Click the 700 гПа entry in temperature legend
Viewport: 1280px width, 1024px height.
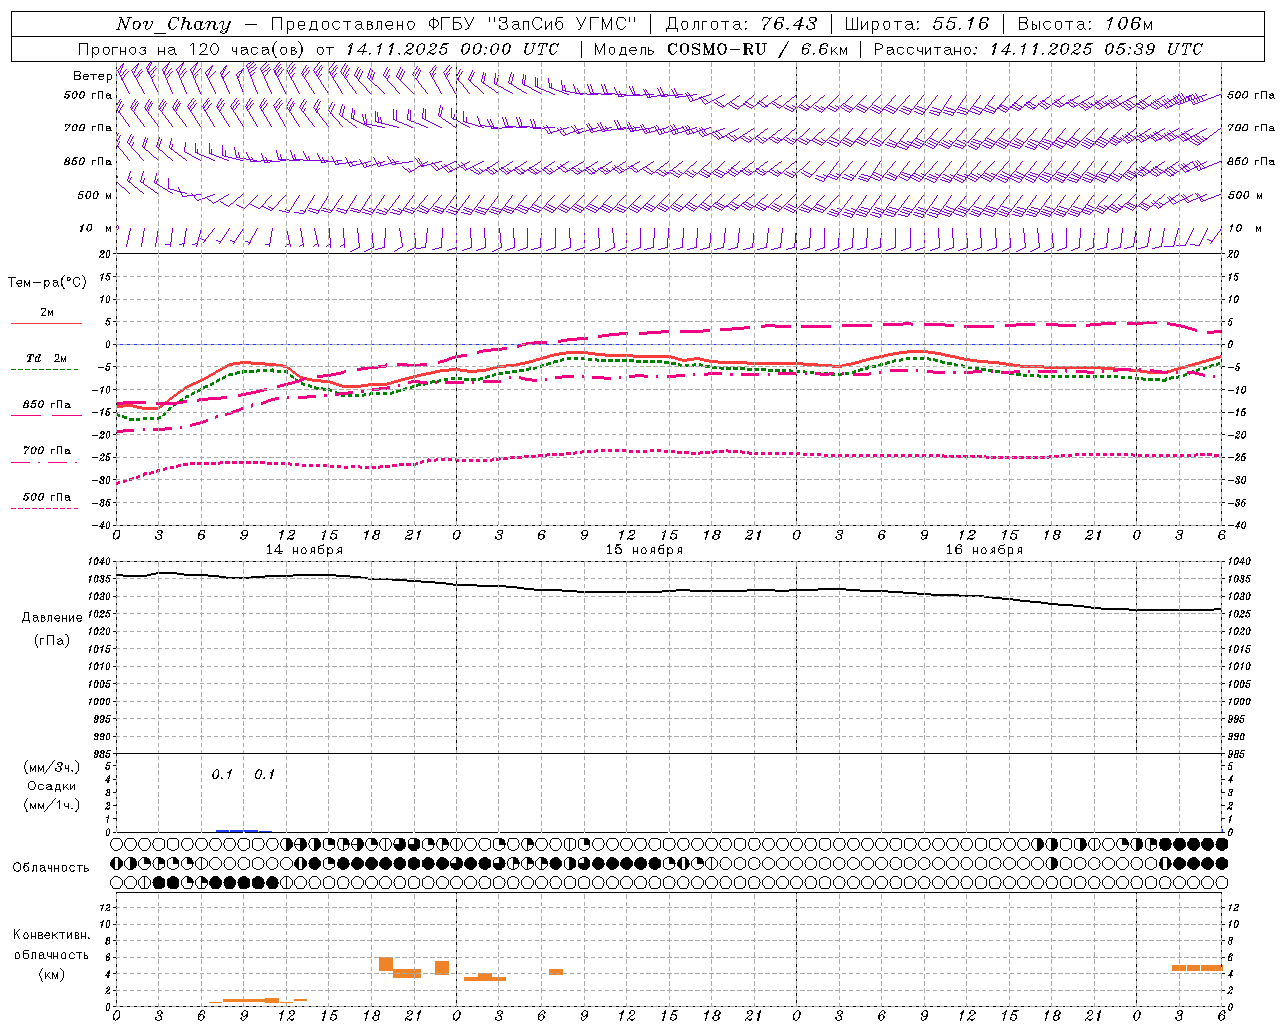point(47,451)
